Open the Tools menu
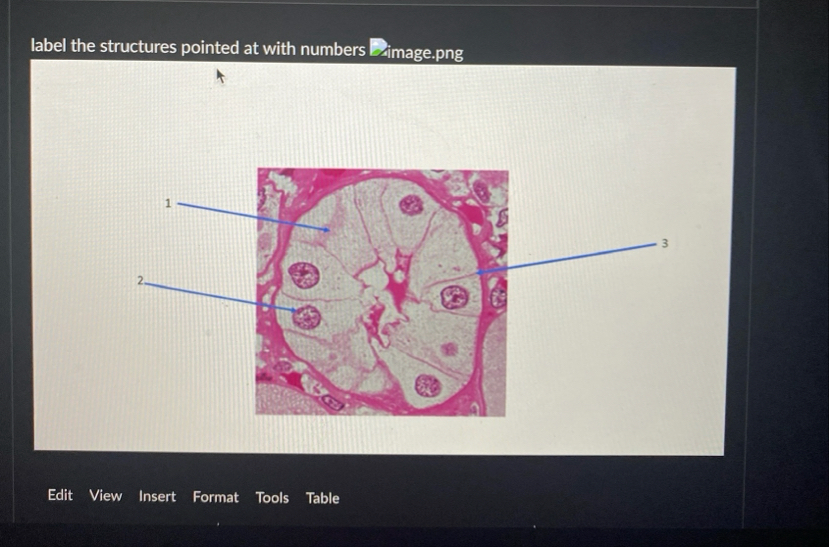Screen dimensions: 829x547 coord(272,497)
